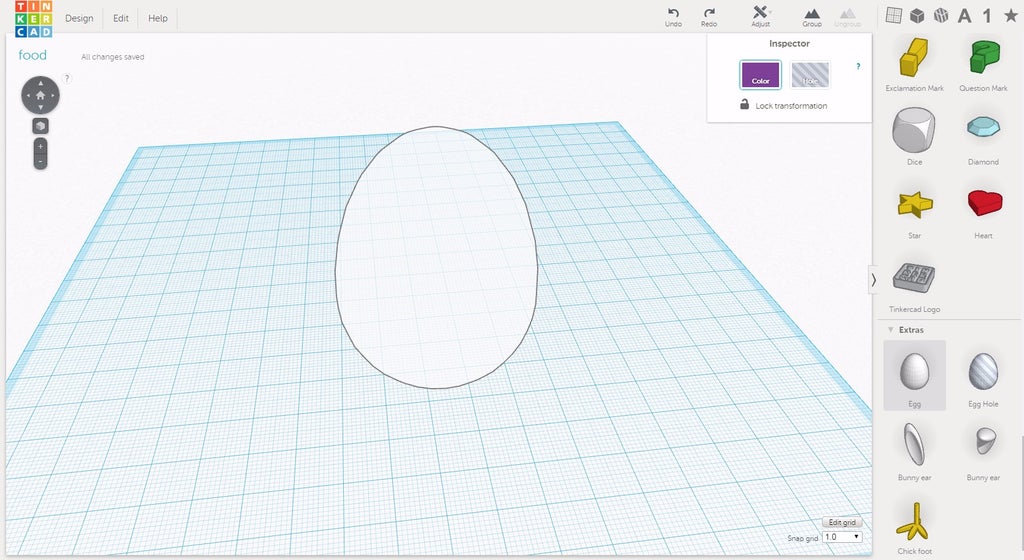Open the Edit menu
Viewport: 1024px width, 560px height.
tap(121, 18)
